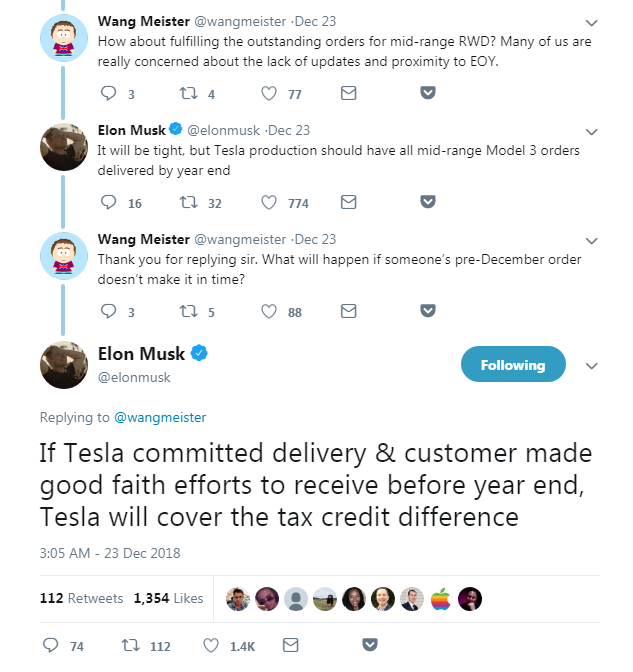Viewport: 633px width, 672px height.
Task: Like Wang Meister's pre-December order tweet
Action: tap(268, 311)
